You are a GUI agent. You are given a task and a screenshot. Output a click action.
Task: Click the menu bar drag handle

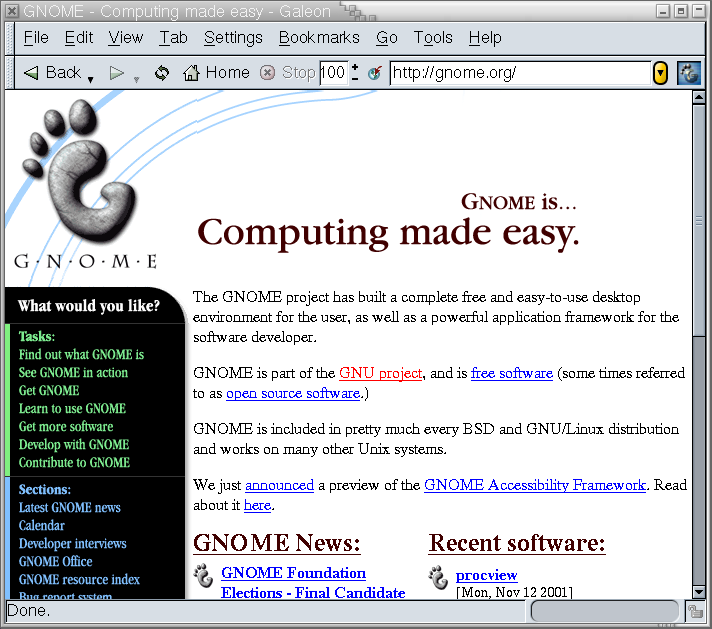10,38
